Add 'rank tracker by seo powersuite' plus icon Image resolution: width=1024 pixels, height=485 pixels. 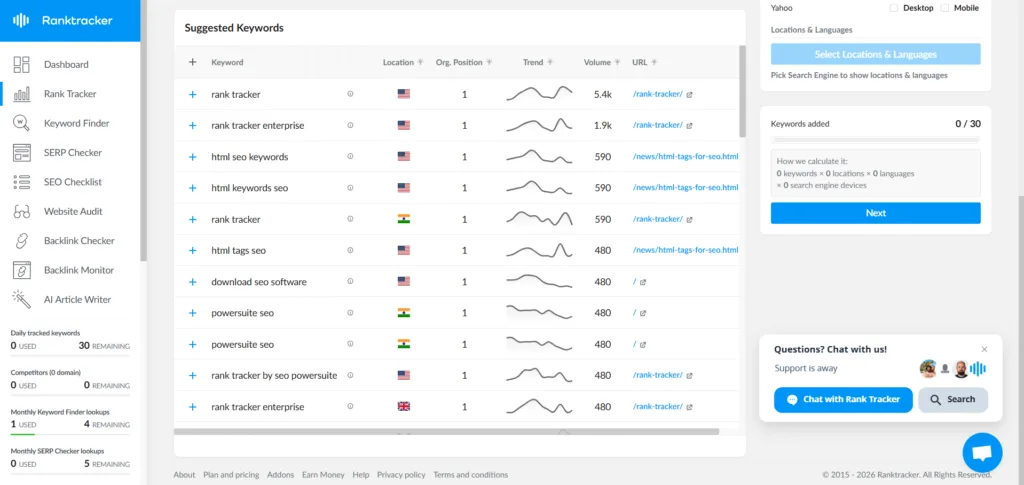coord(192,376)
